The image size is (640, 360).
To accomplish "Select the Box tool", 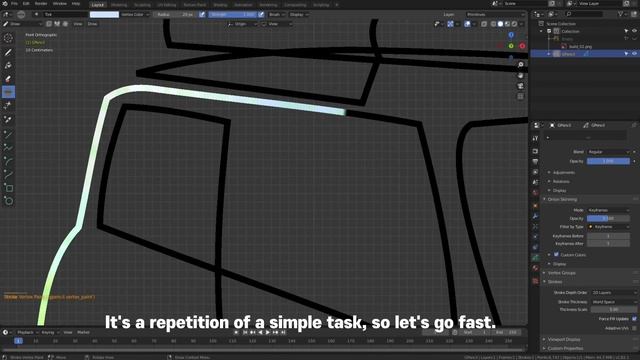I will (x=8, y=188).
